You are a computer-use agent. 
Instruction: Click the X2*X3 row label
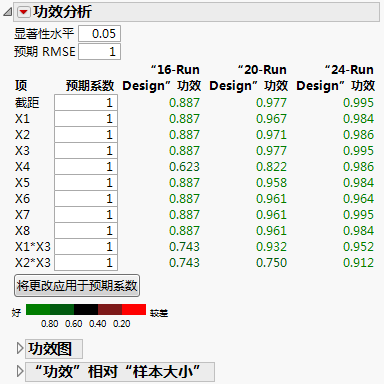33,263
